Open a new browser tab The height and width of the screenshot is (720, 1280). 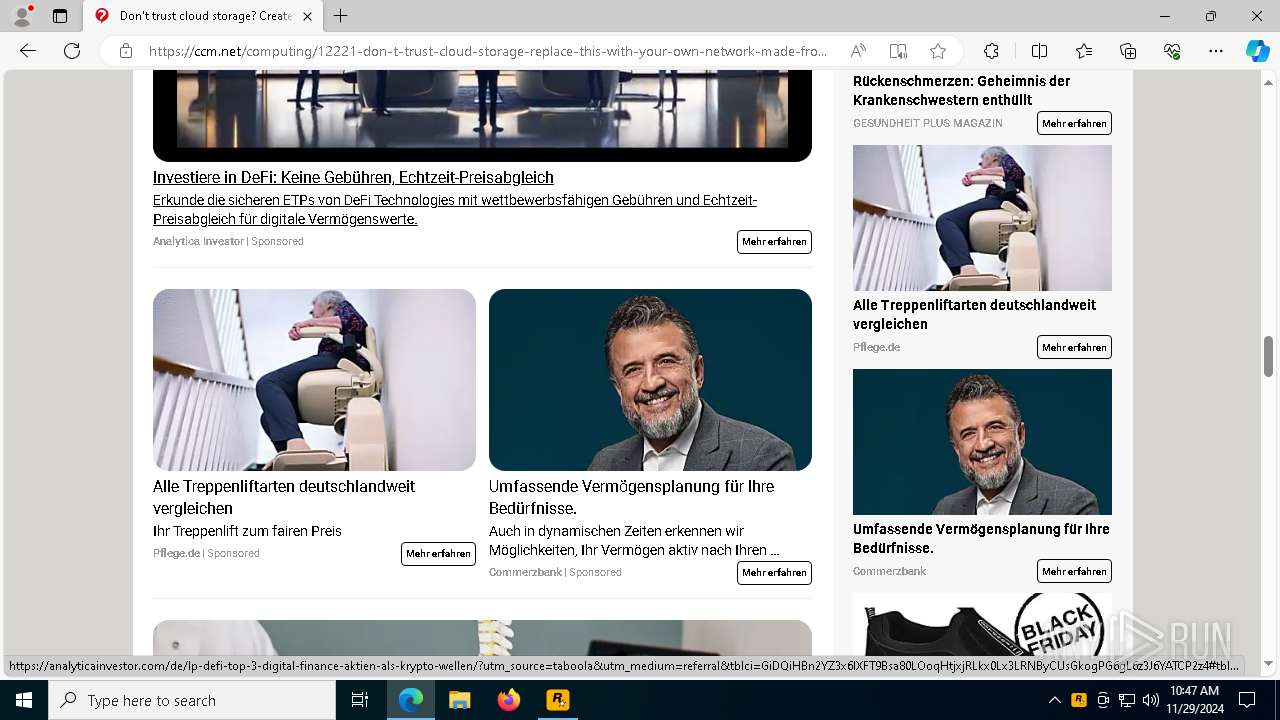[x=341, y=16]
